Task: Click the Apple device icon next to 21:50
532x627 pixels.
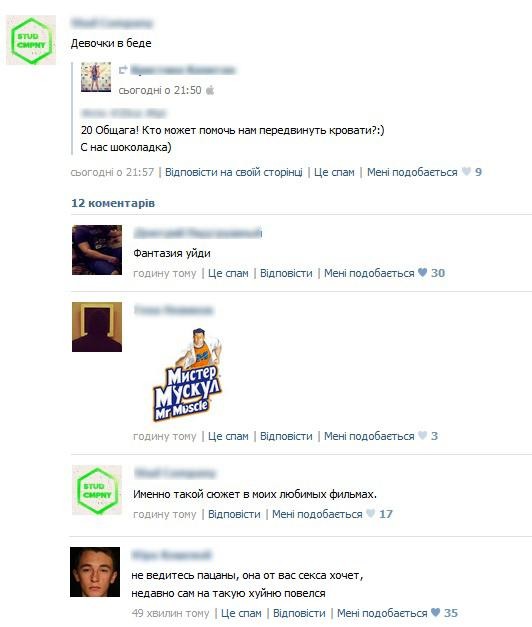Action: (x=210, y=90)
